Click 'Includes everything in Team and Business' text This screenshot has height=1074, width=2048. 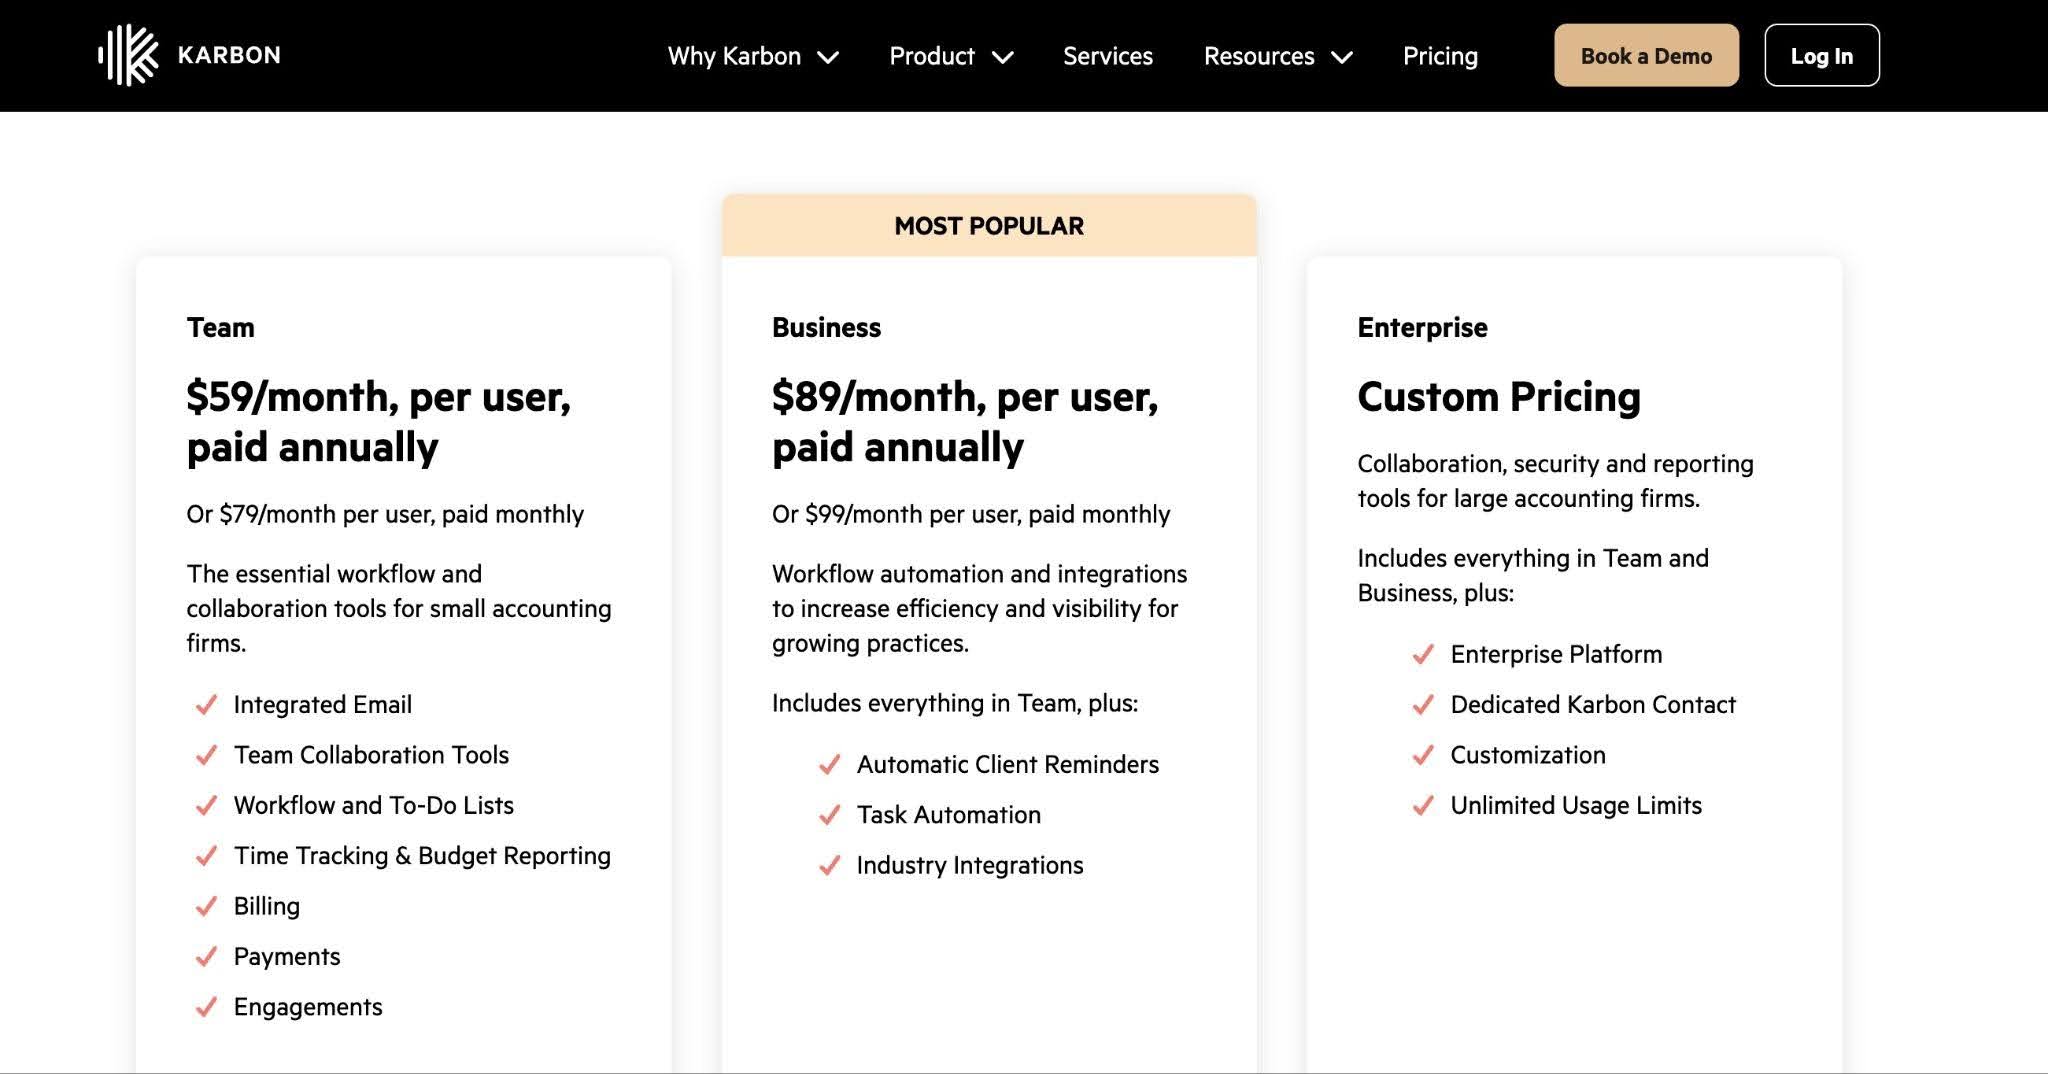click(x=1533, y=575)
